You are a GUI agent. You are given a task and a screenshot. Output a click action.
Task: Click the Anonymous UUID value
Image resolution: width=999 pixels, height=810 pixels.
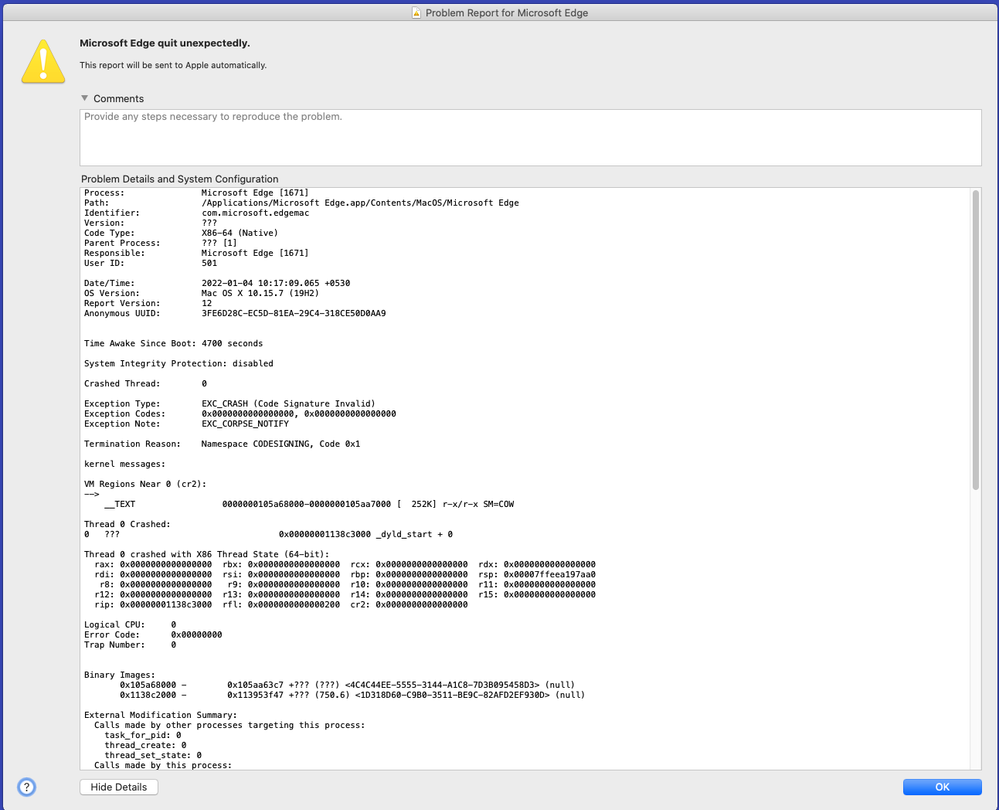tap(294, 313)
